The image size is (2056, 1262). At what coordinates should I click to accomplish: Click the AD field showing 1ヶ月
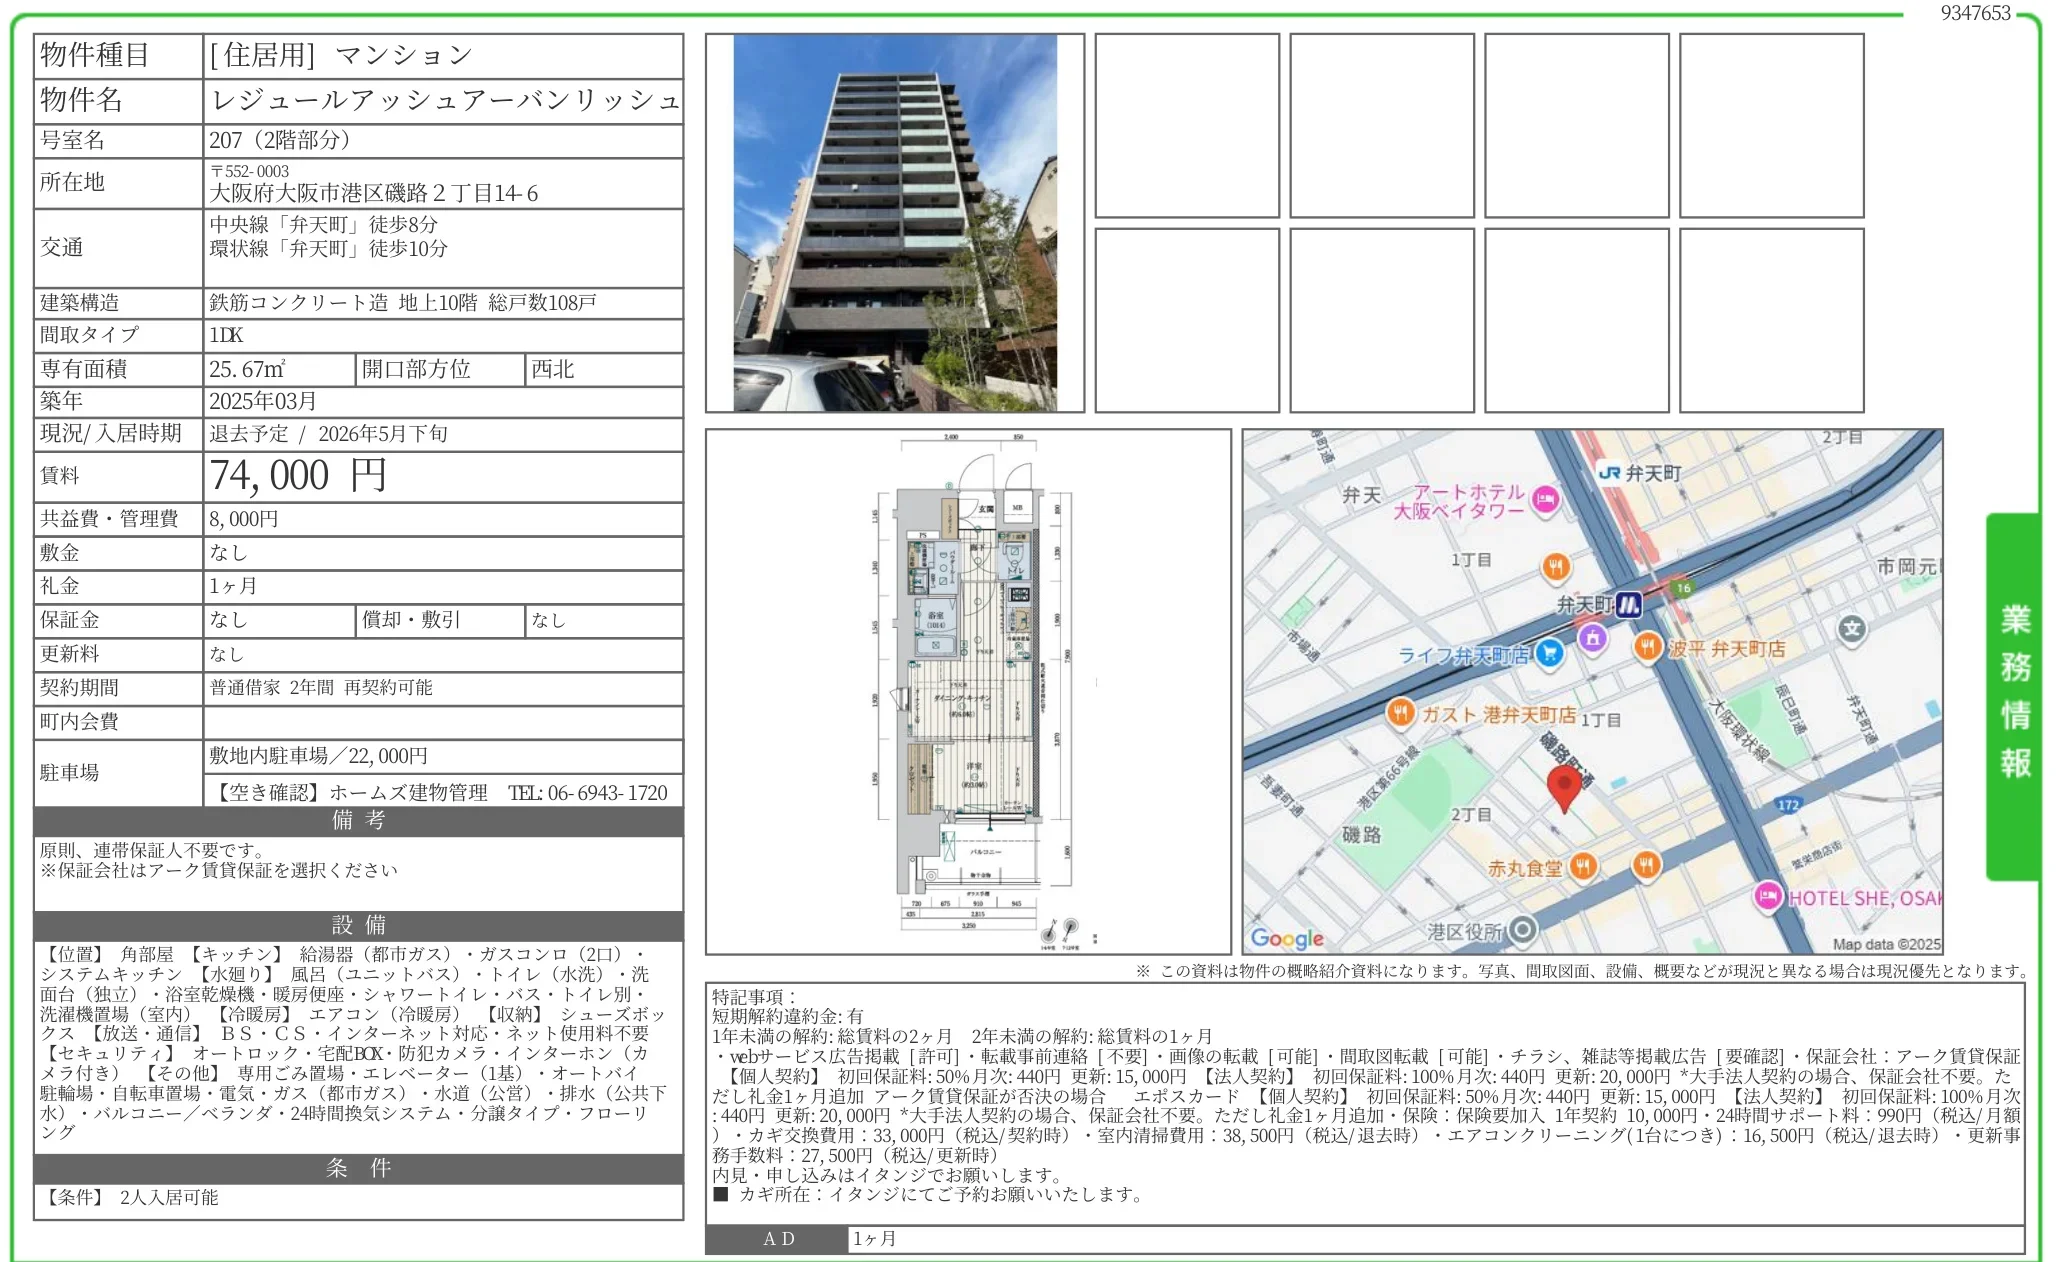875,1239
